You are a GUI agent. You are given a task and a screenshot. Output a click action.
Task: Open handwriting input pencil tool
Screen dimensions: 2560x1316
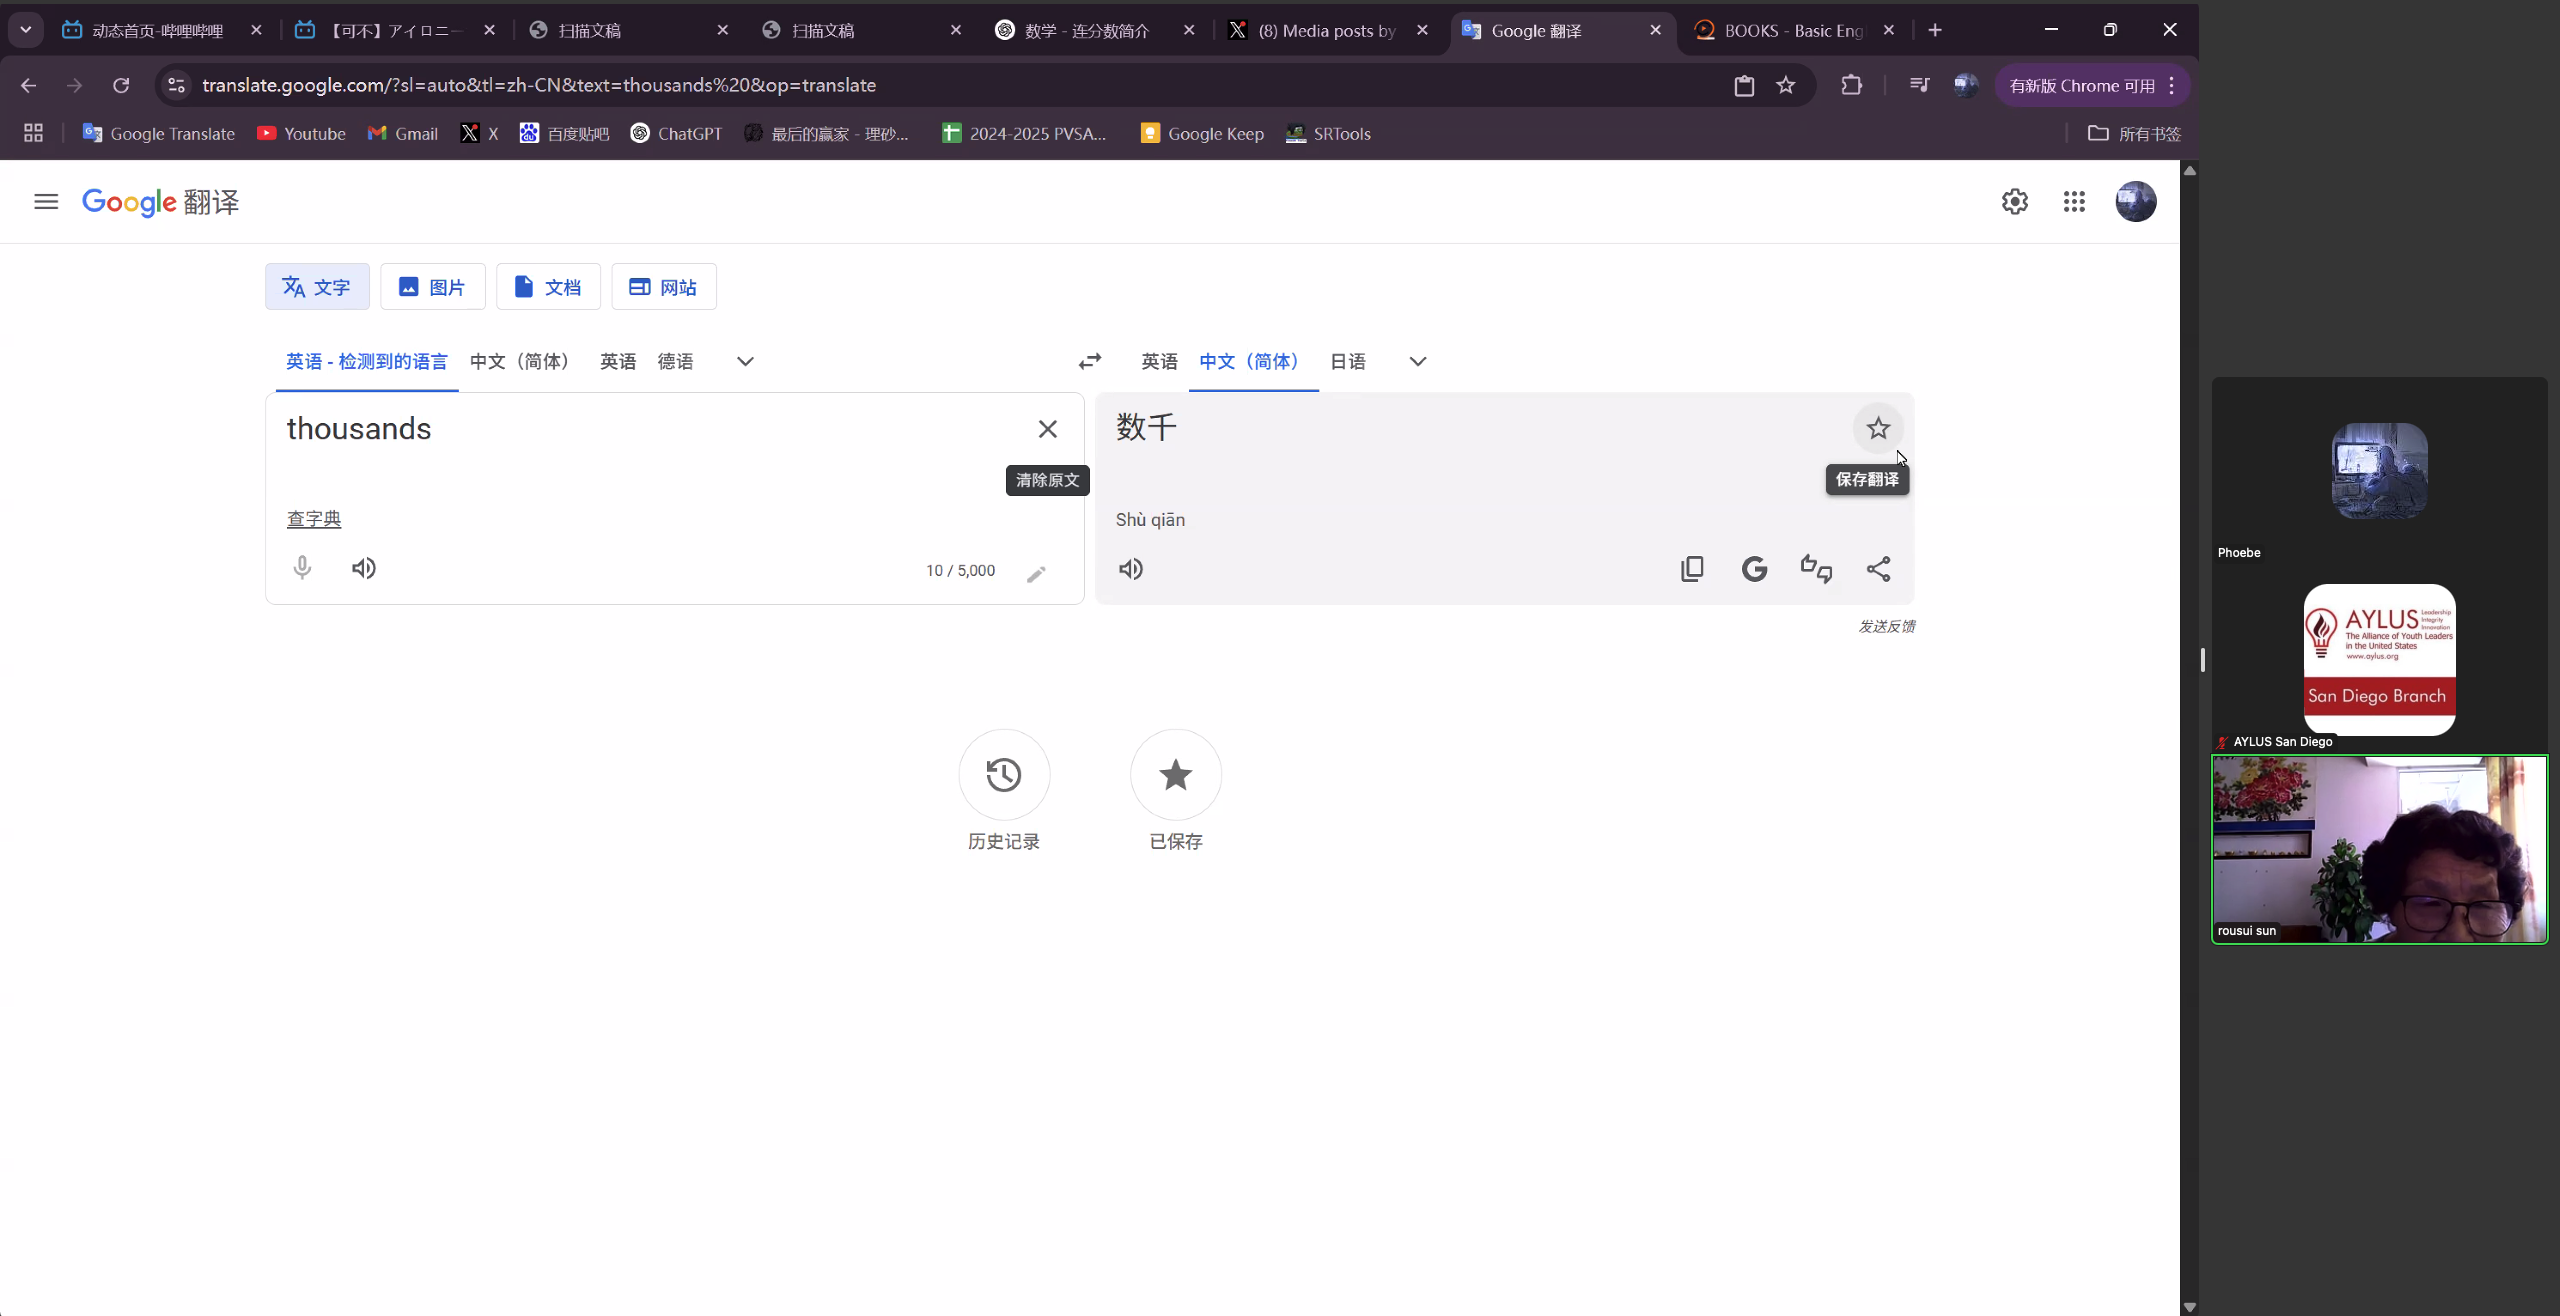1036,573
